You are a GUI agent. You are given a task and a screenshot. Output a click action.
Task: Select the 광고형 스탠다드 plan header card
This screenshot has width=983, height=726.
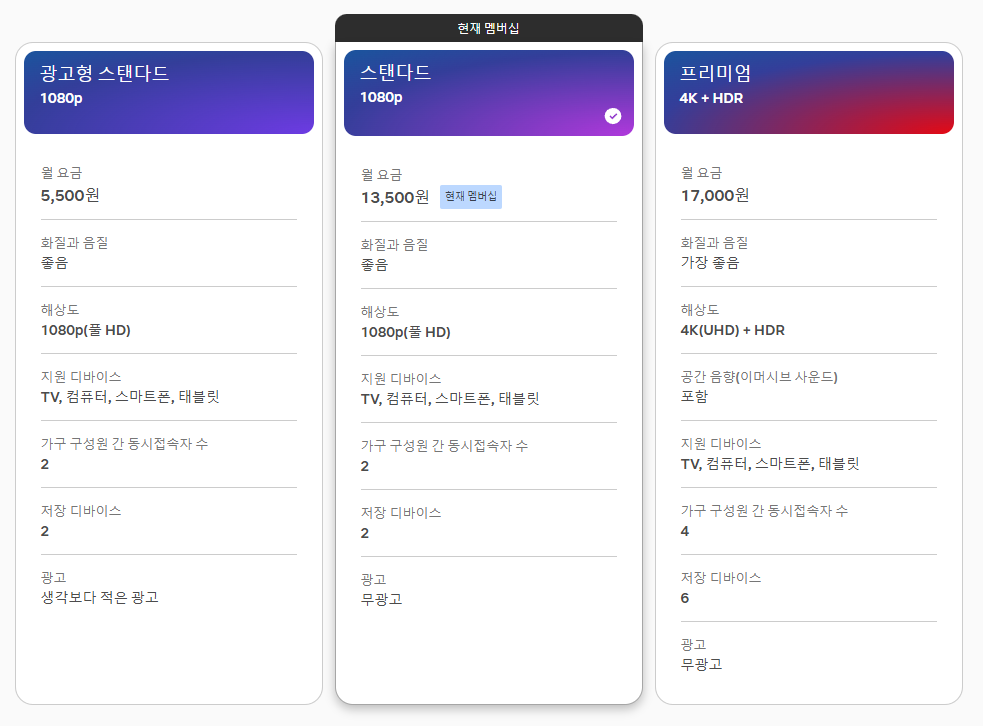tap(169, 92)
